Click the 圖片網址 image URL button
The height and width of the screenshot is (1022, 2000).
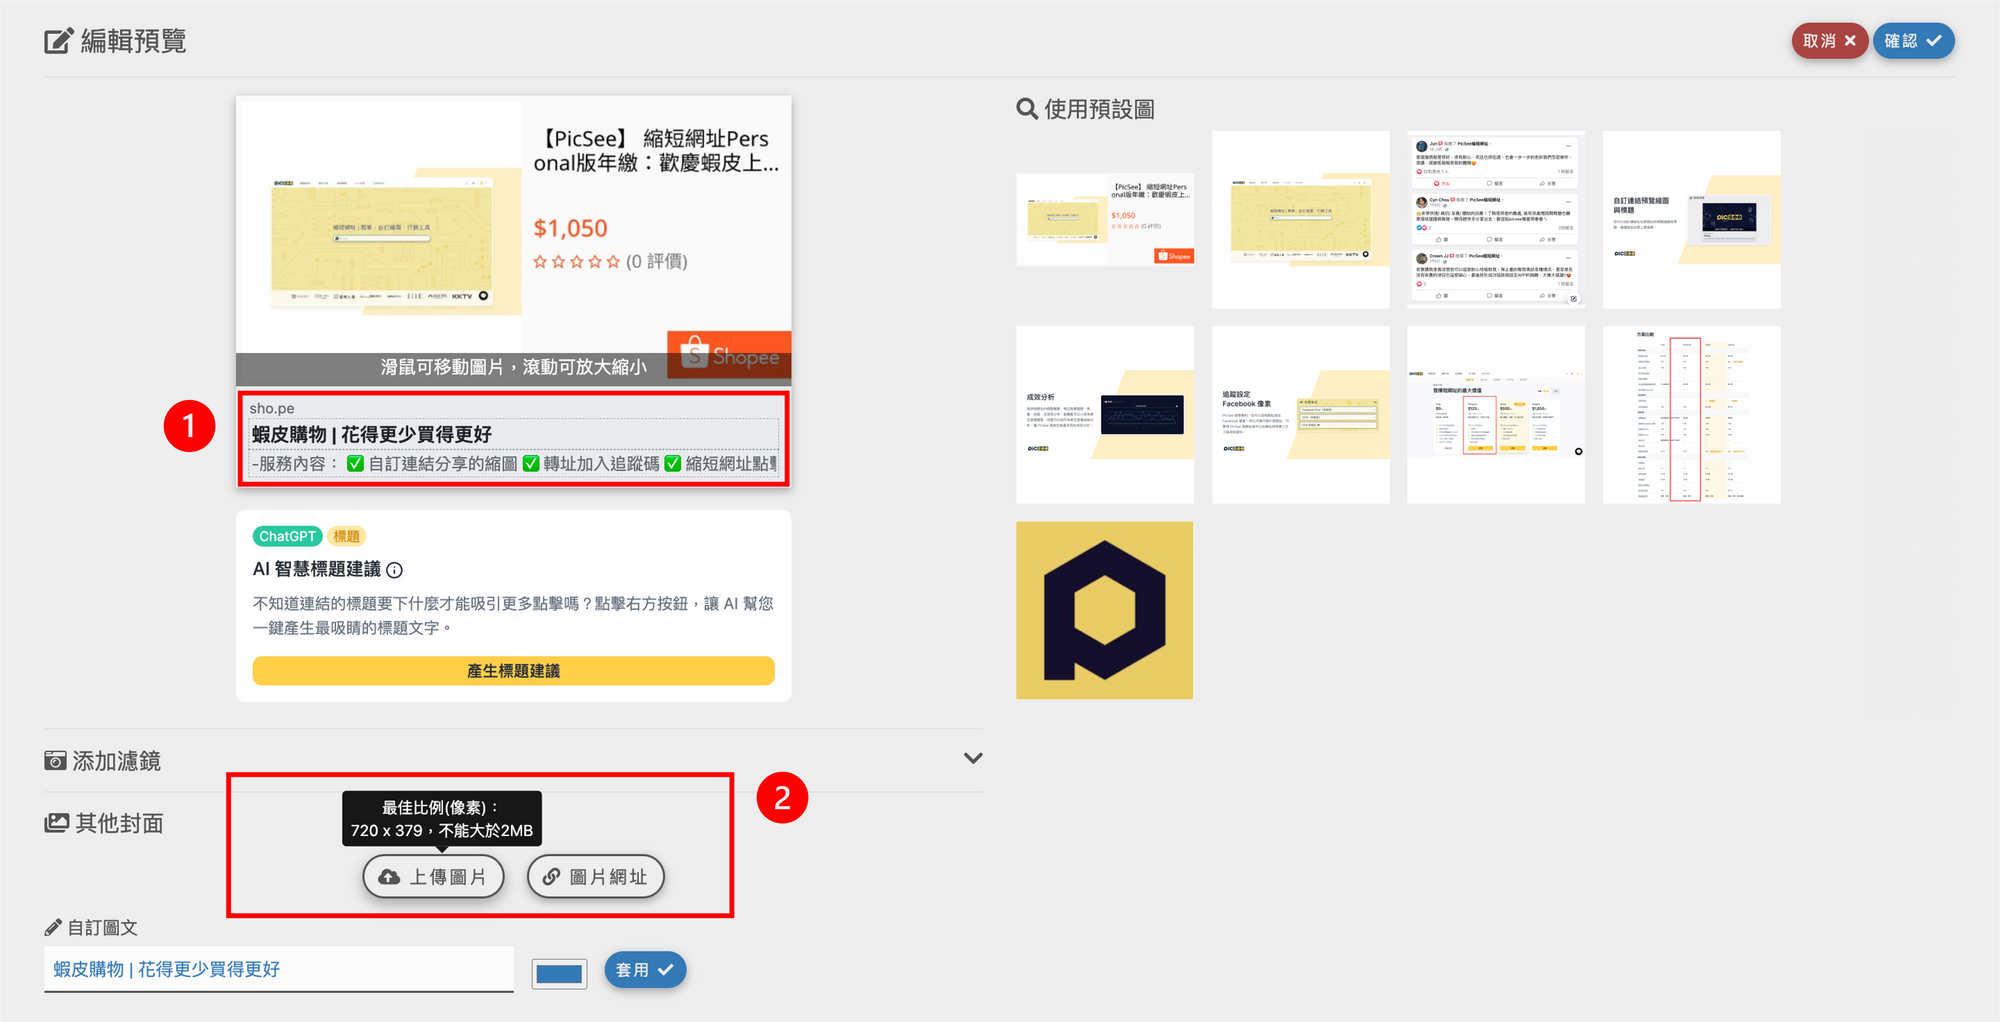(595, 877)
